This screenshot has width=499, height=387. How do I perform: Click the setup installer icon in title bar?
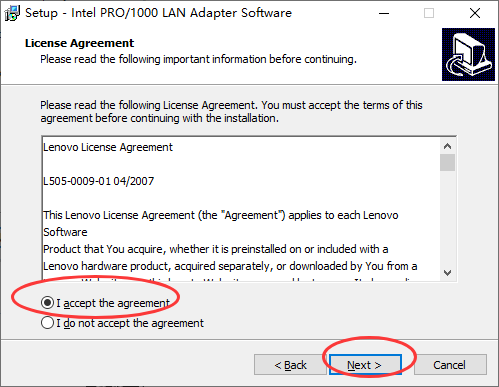(x=12, y=13)
